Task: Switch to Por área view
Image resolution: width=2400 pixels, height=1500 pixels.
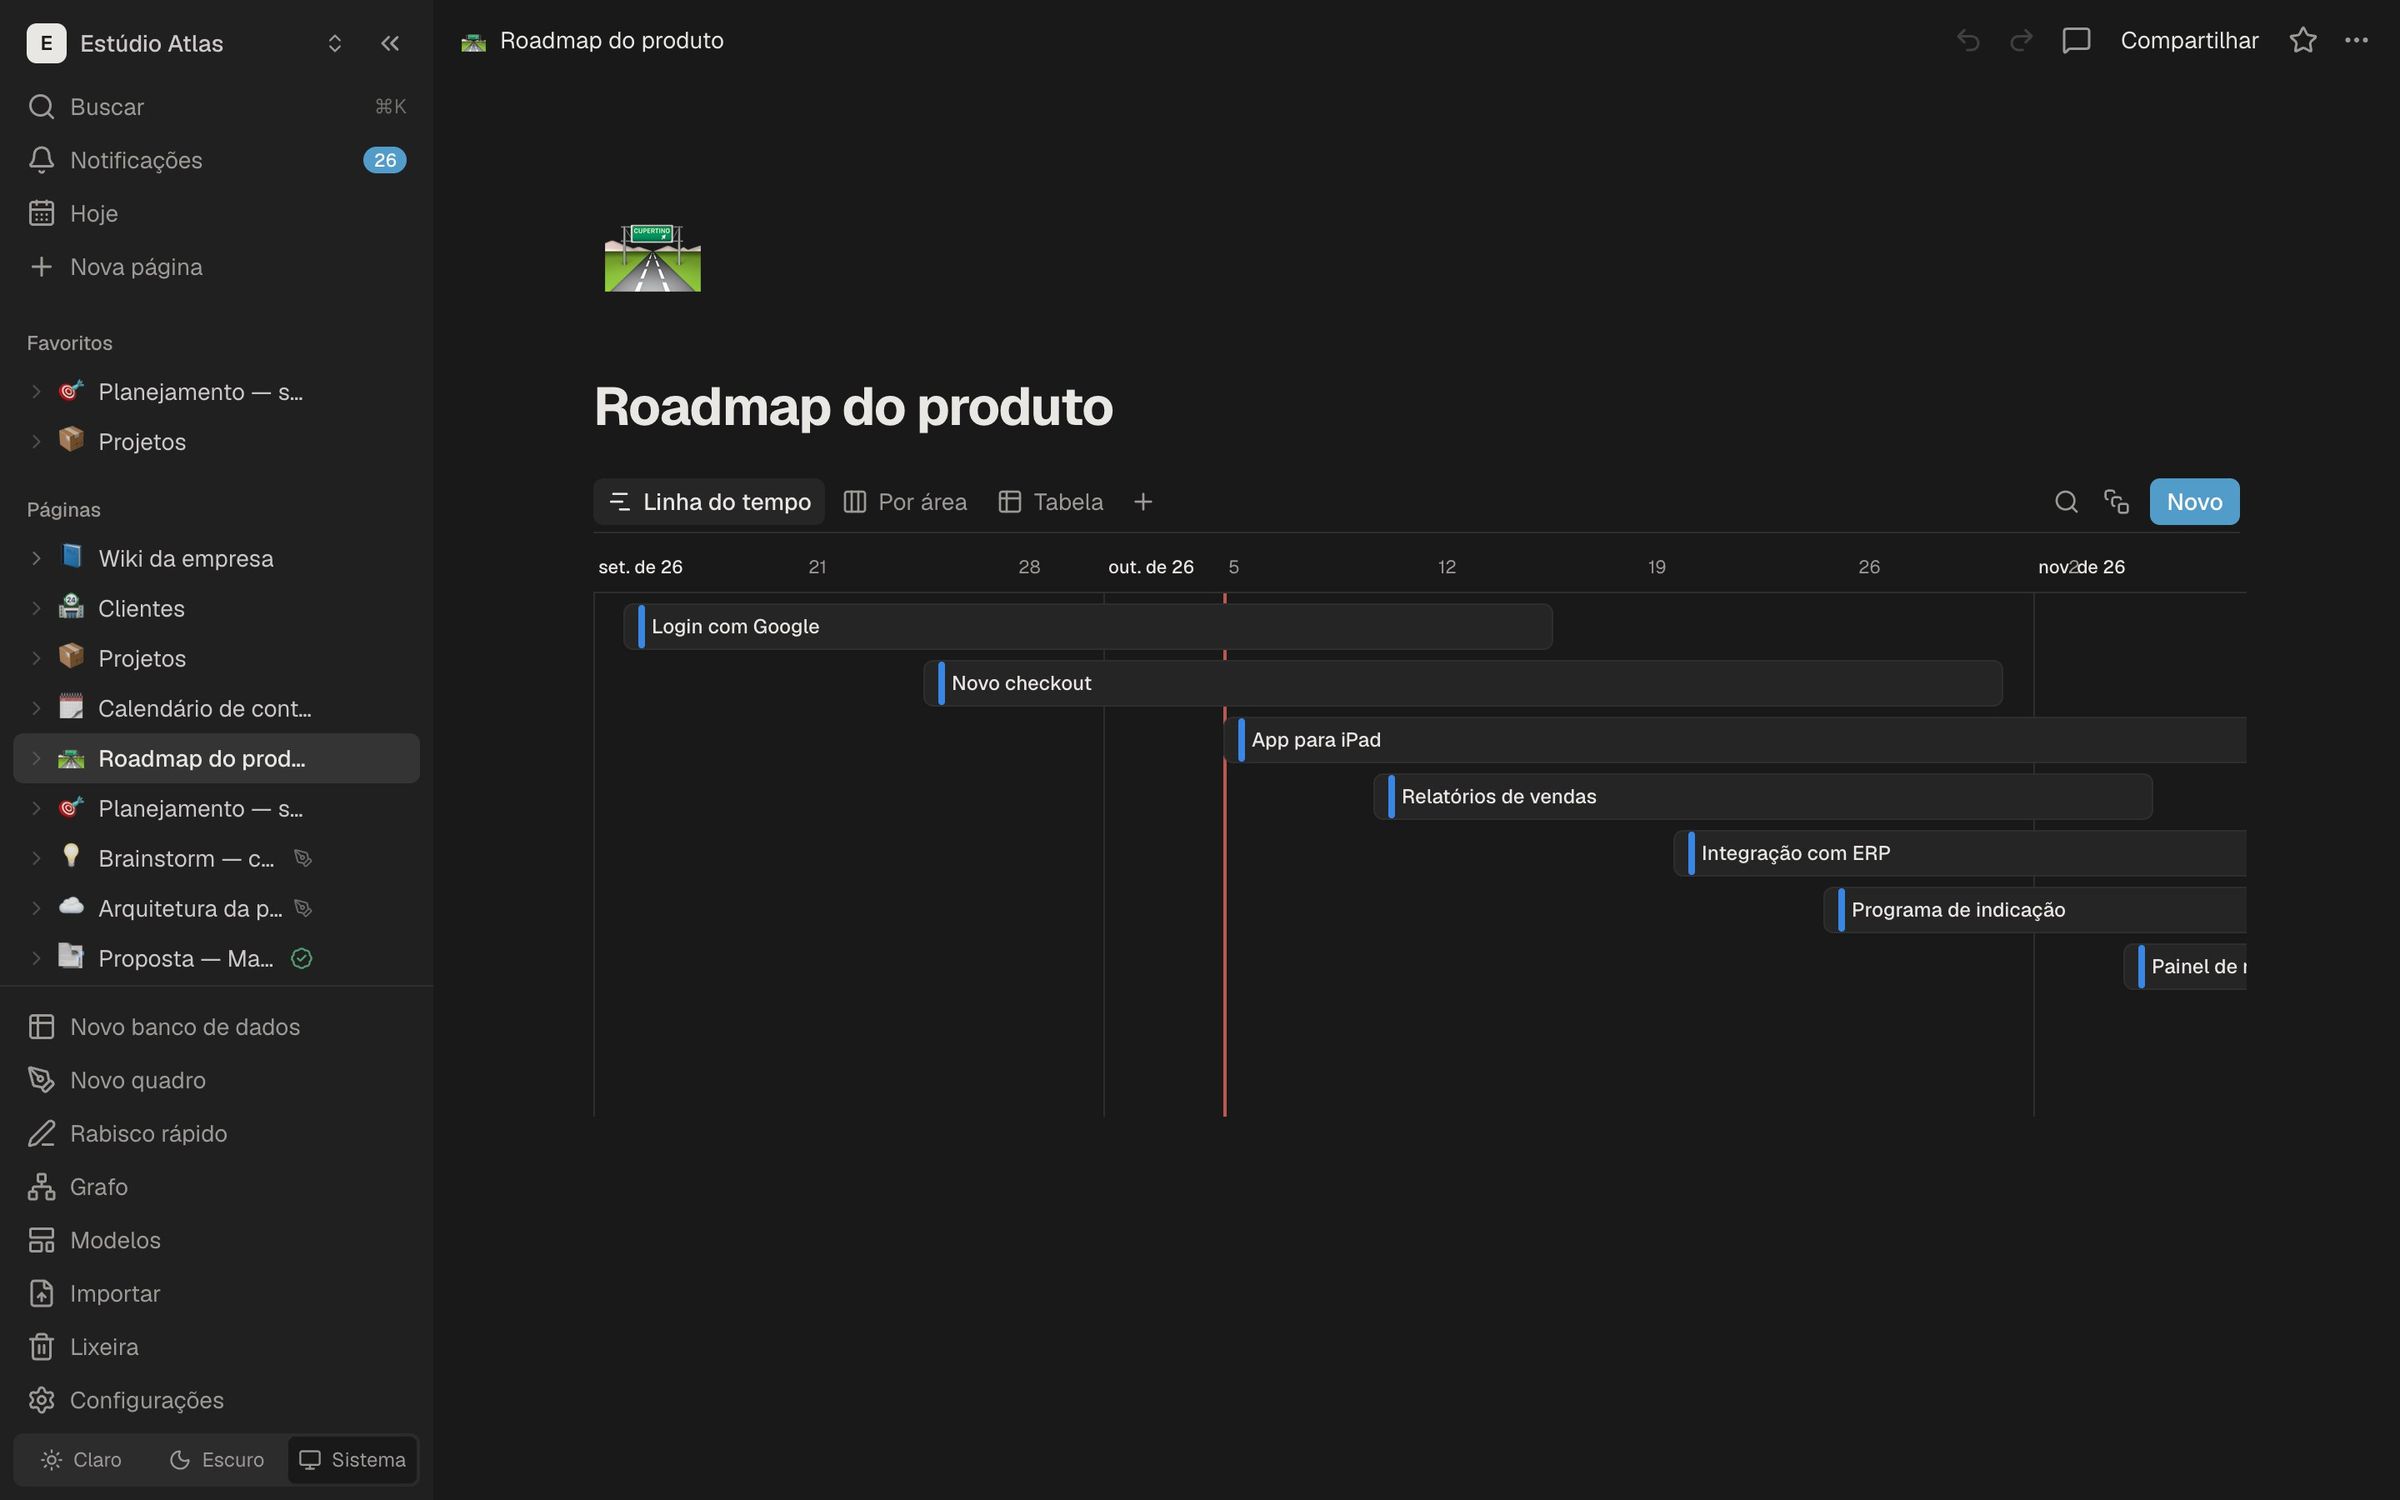Action: click(x=905, y=502)
